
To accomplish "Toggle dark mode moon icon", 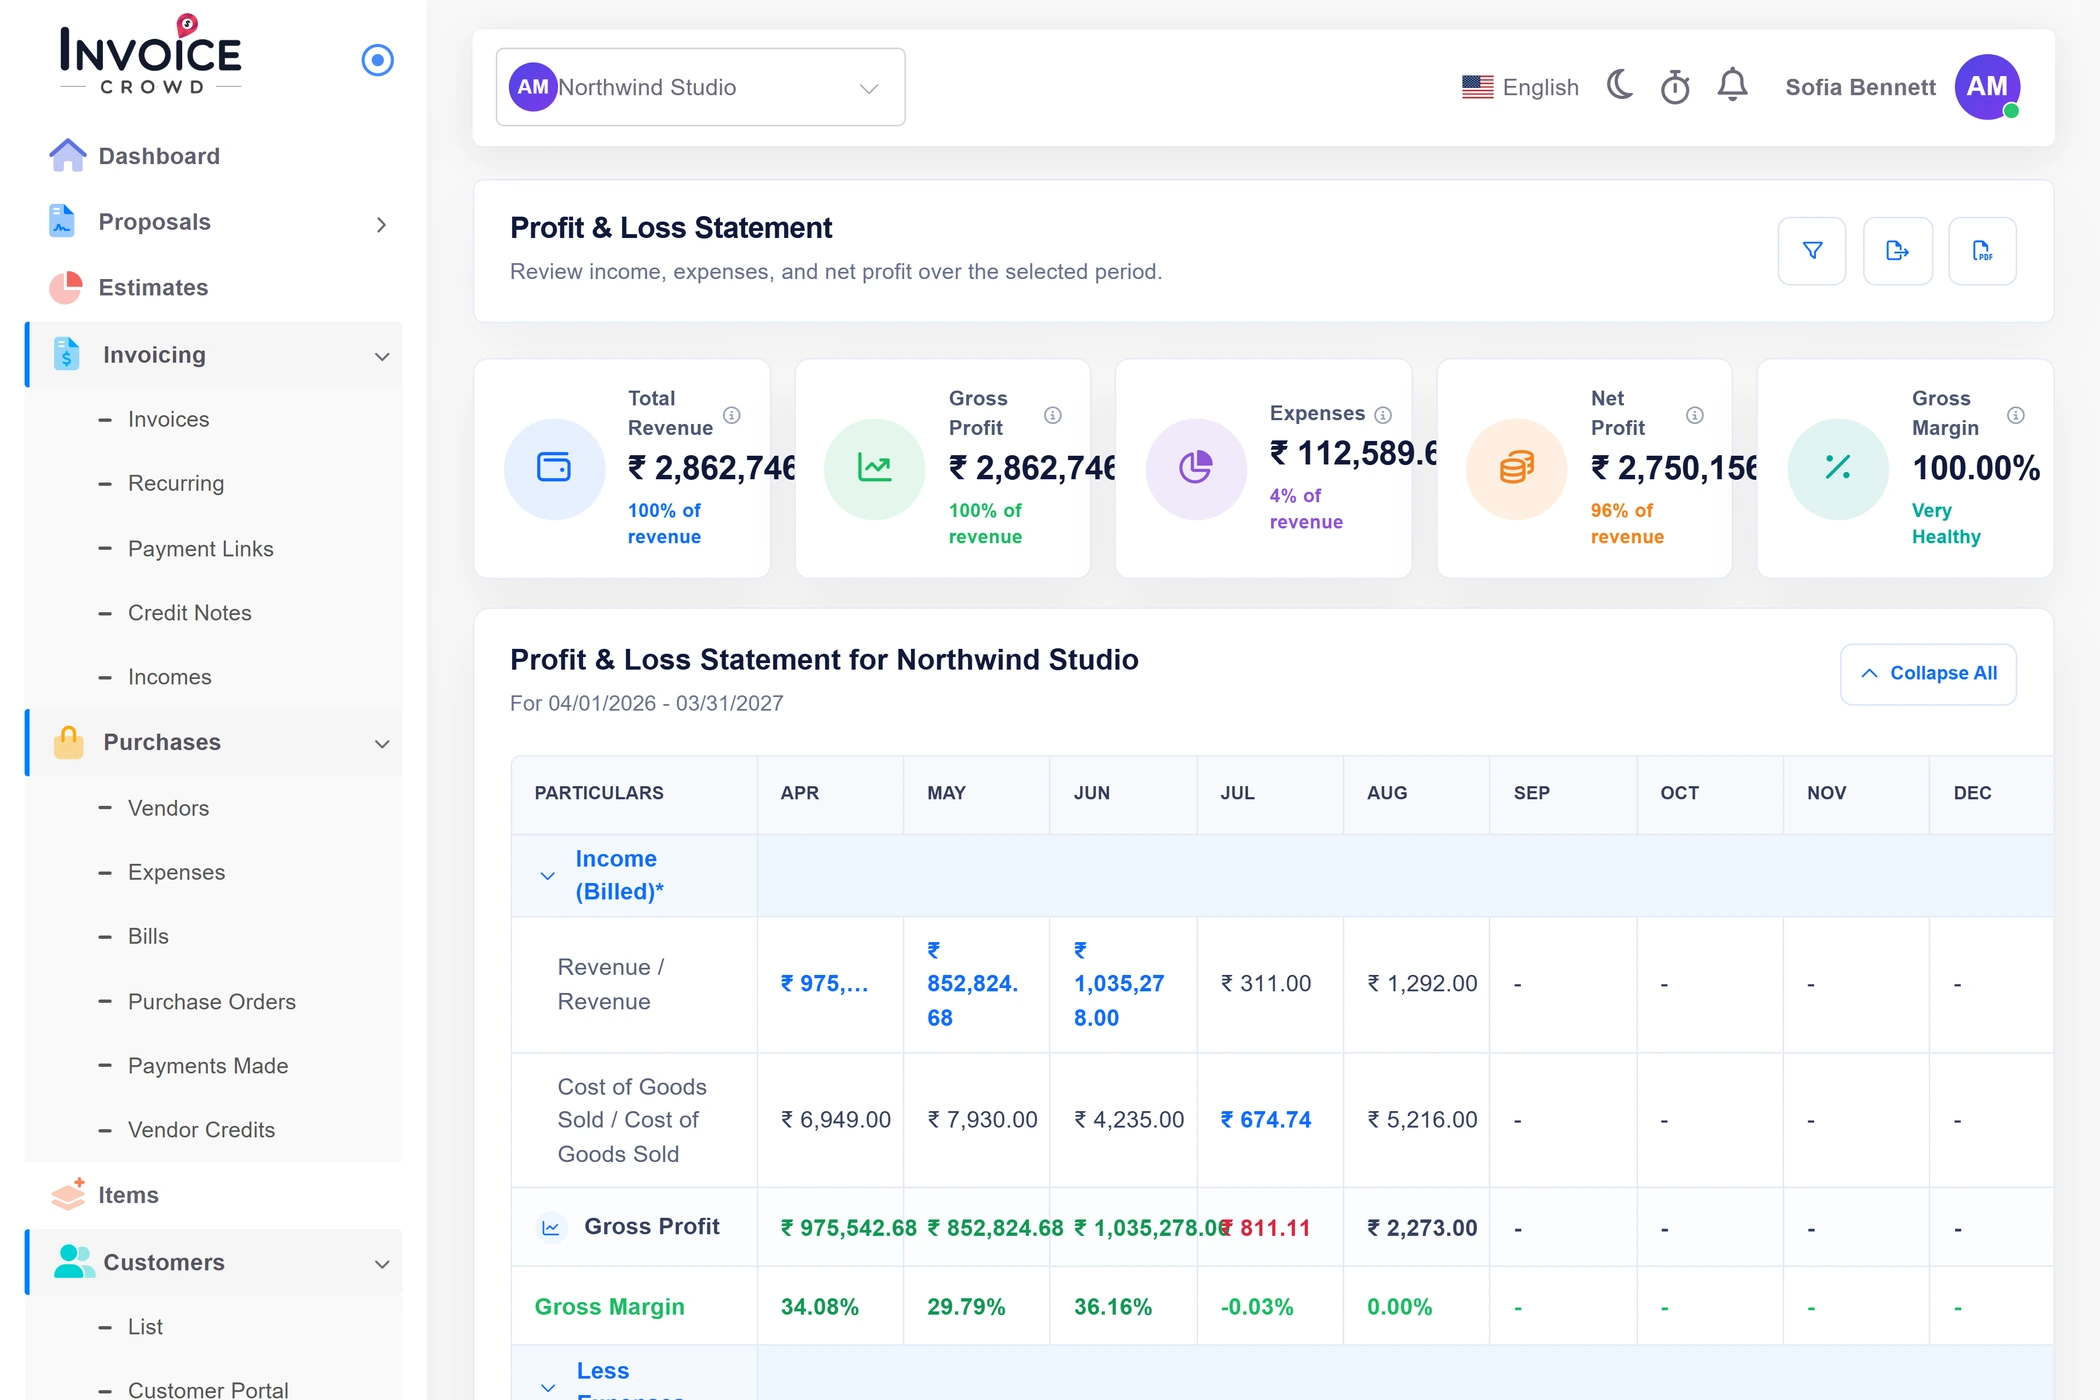I will pos(1620,86).
